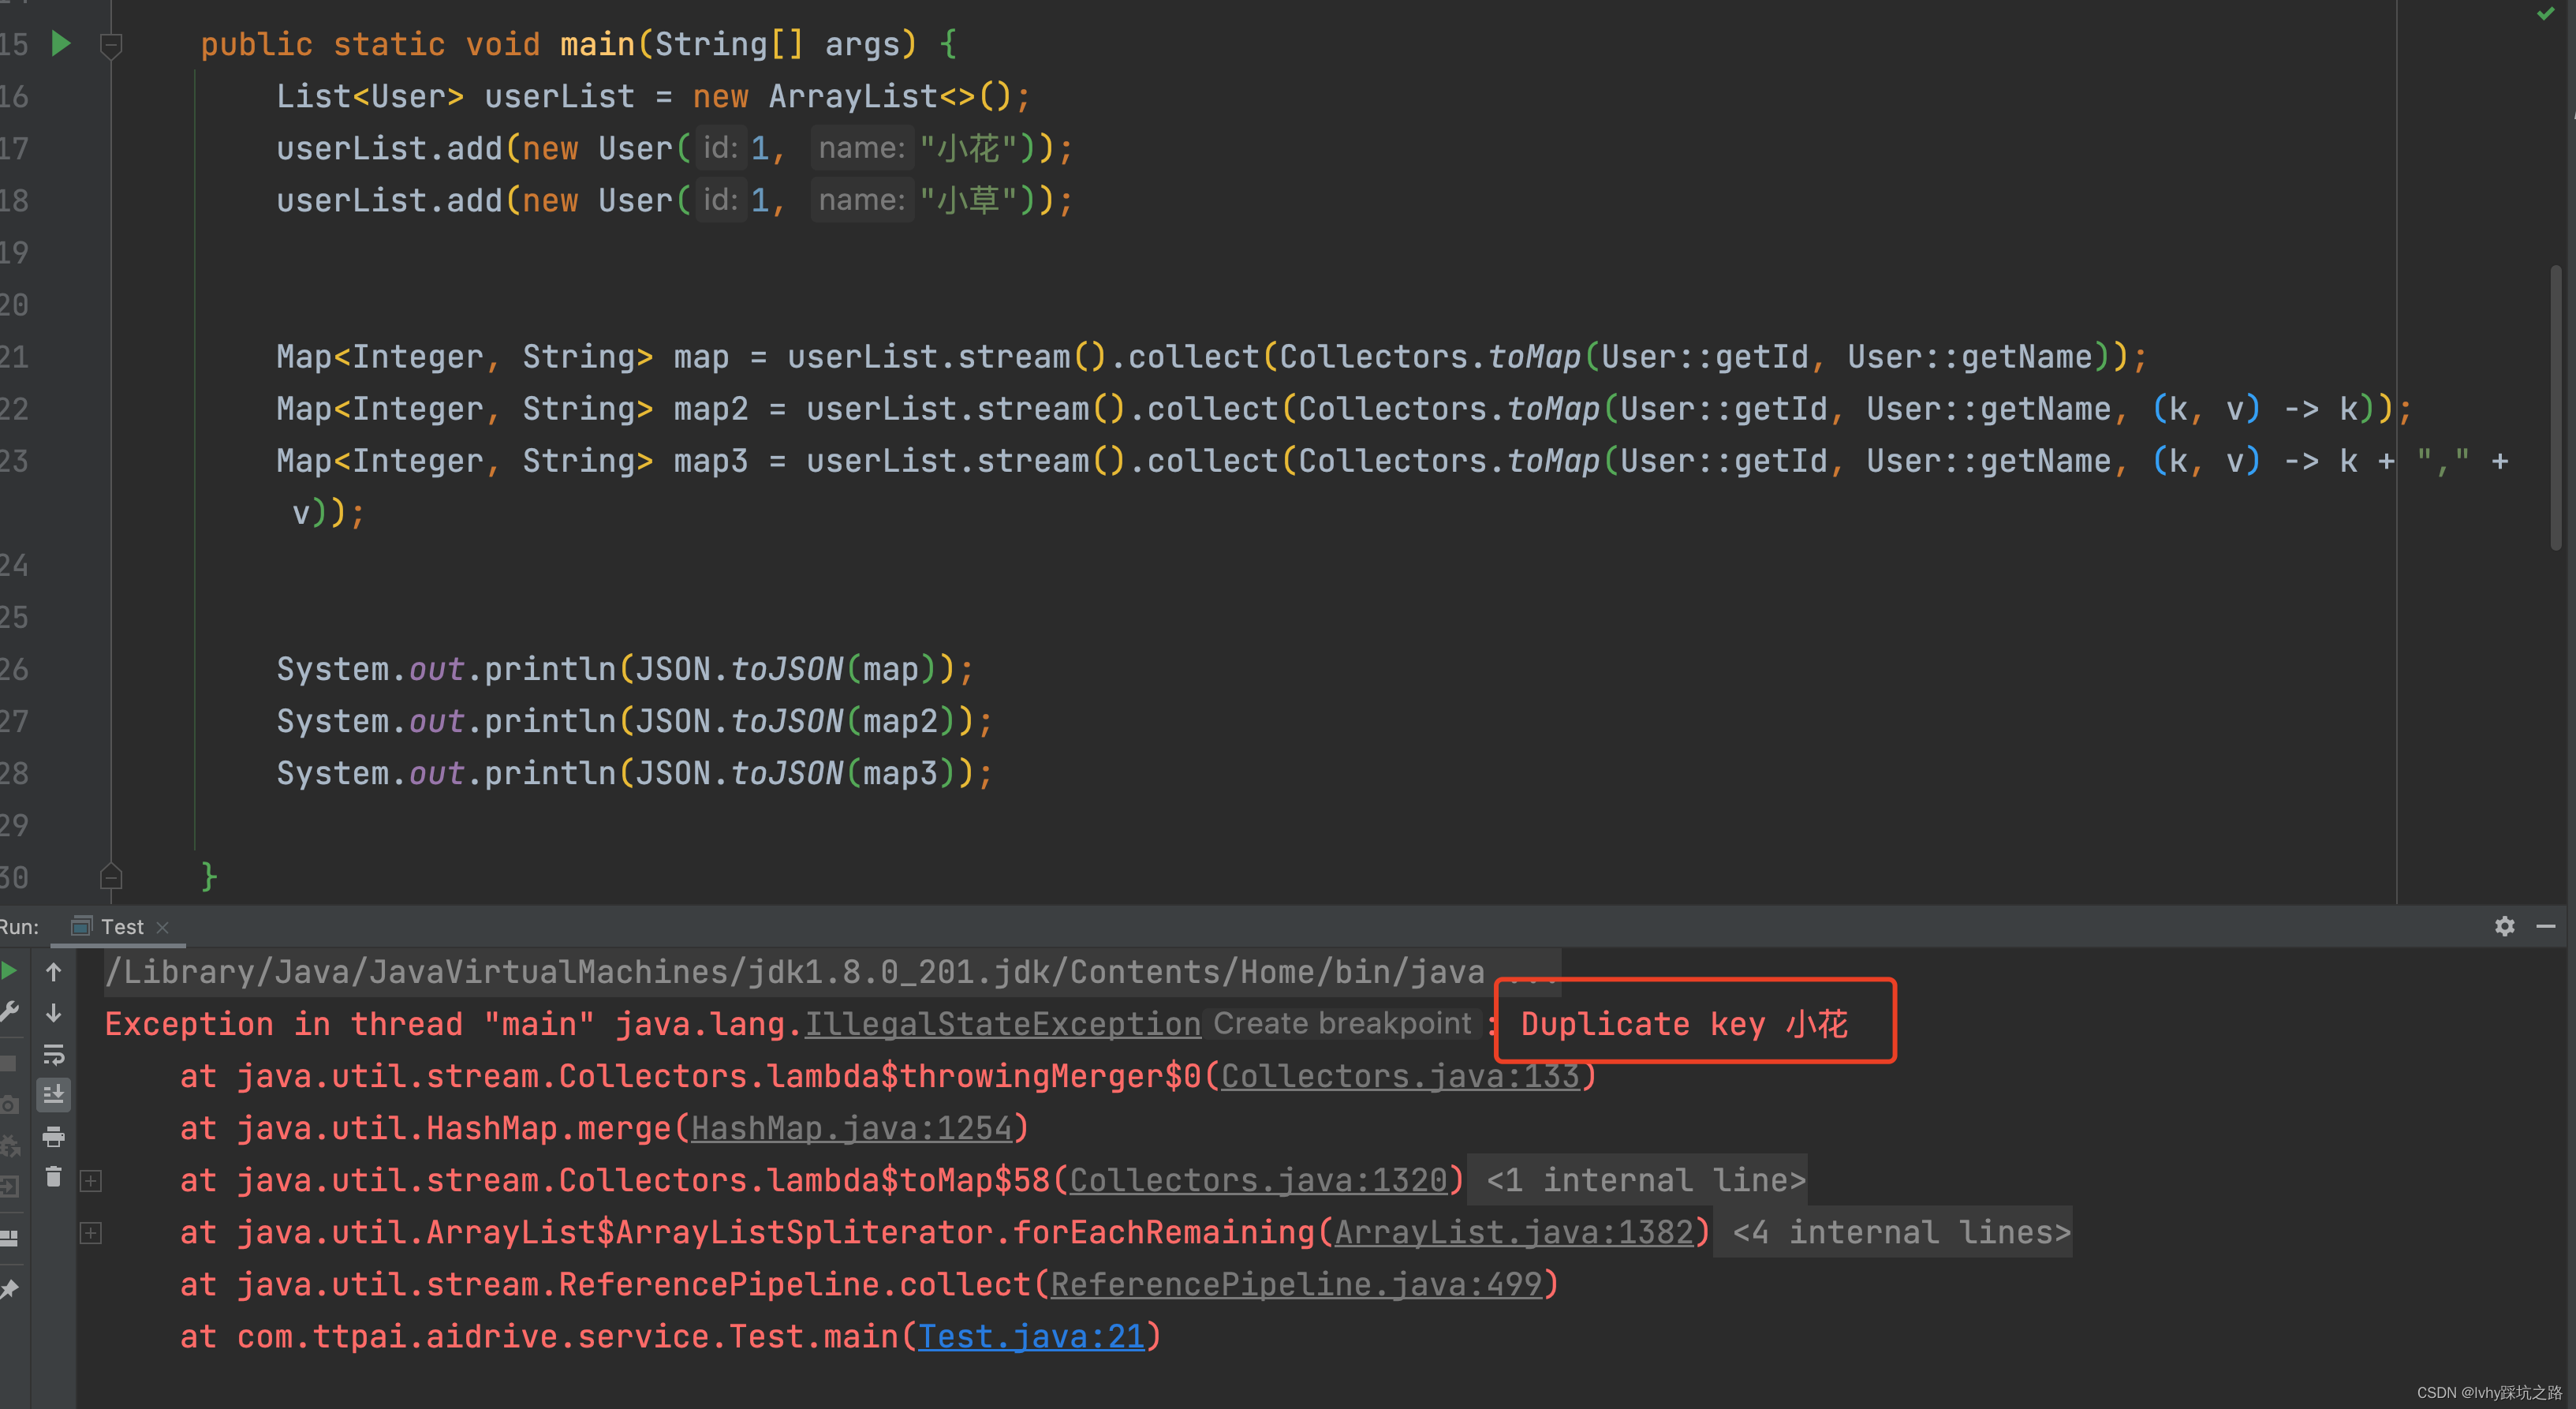Click Create breakpoint in exception line
2576x1409 pixels.
[x=1342, y=1023]
